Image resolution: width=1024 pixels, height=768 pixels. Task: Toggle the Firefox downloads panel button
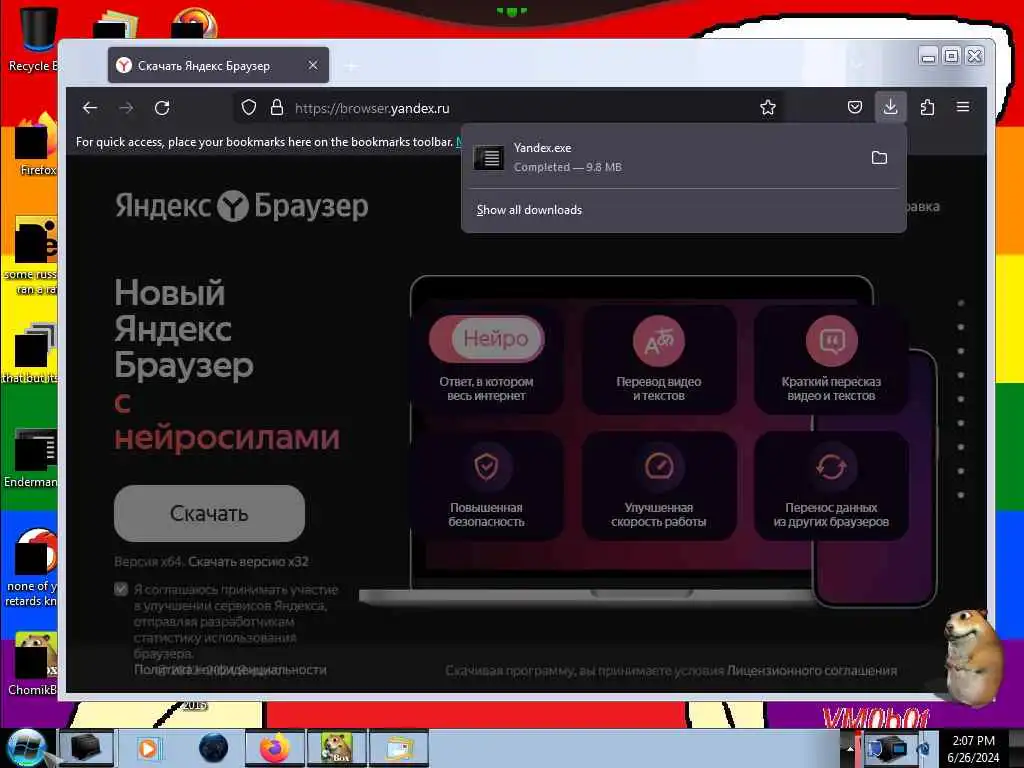pyautogui.click(x=890, y=107)
